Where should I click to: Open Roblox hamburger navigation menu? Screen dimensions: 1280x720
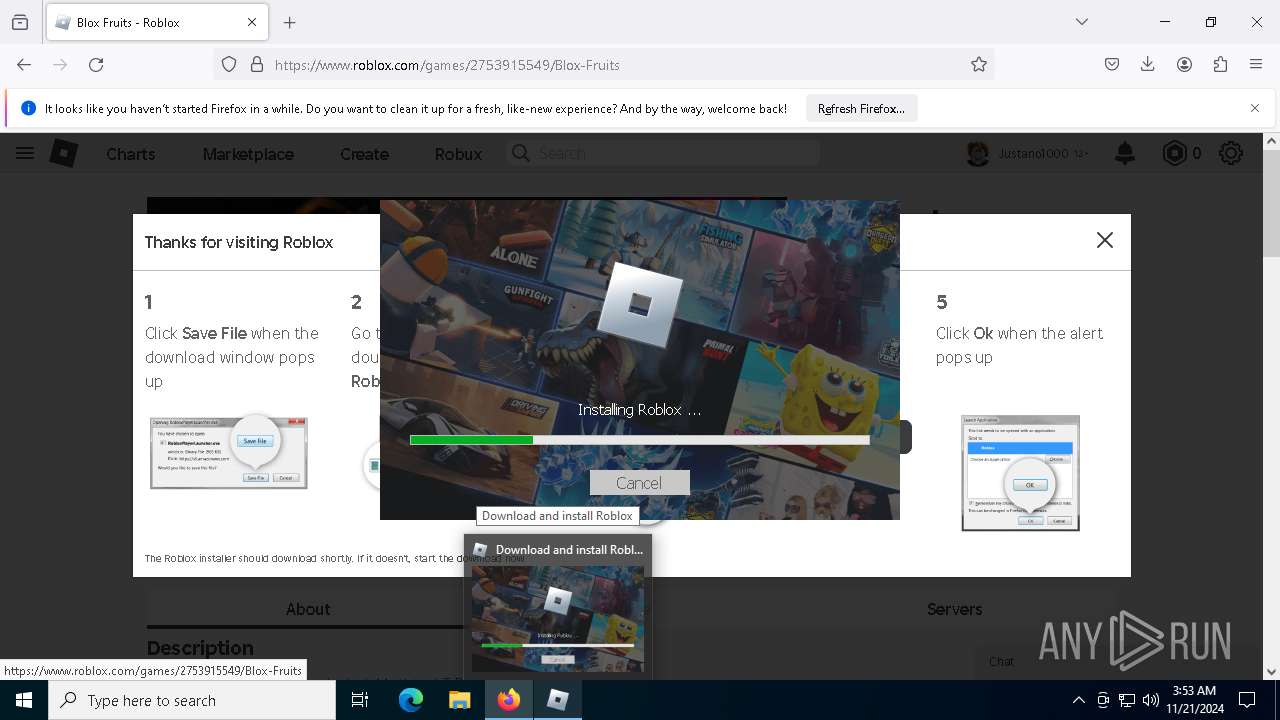[x=25, y=153]
